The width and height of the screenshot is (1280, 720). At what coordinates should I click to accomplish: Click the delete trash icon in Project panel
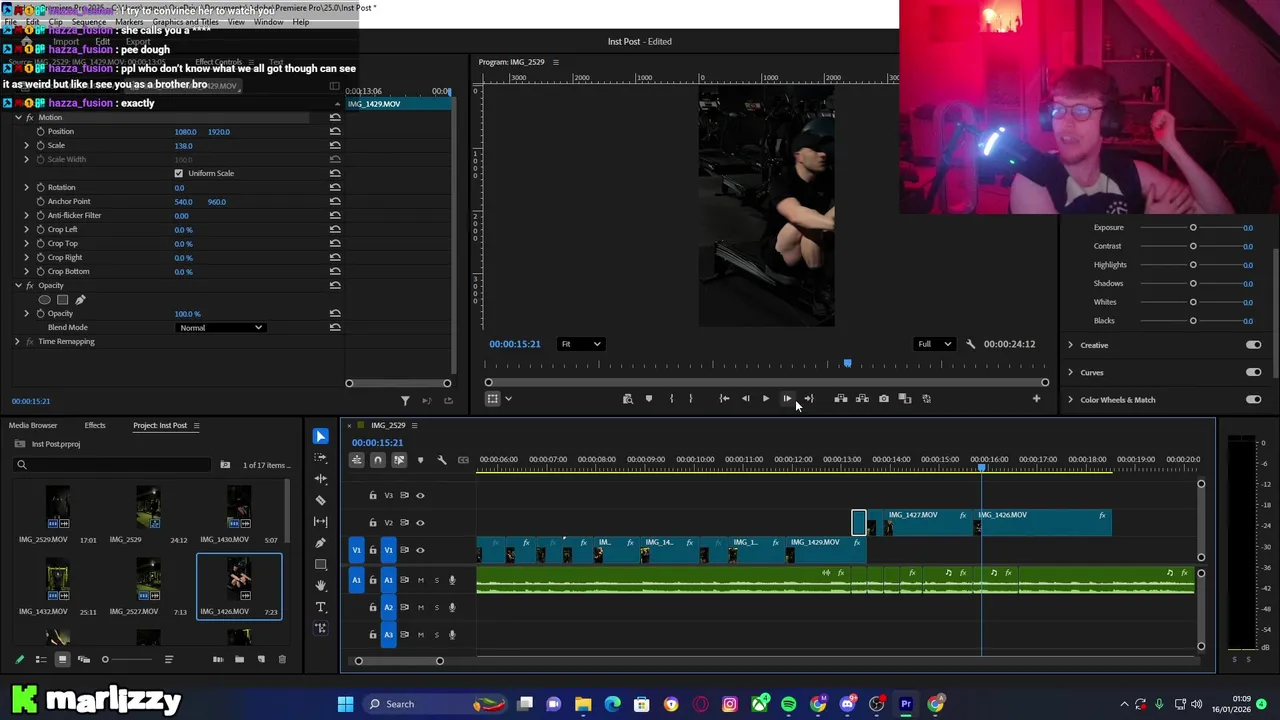(282, 659)
